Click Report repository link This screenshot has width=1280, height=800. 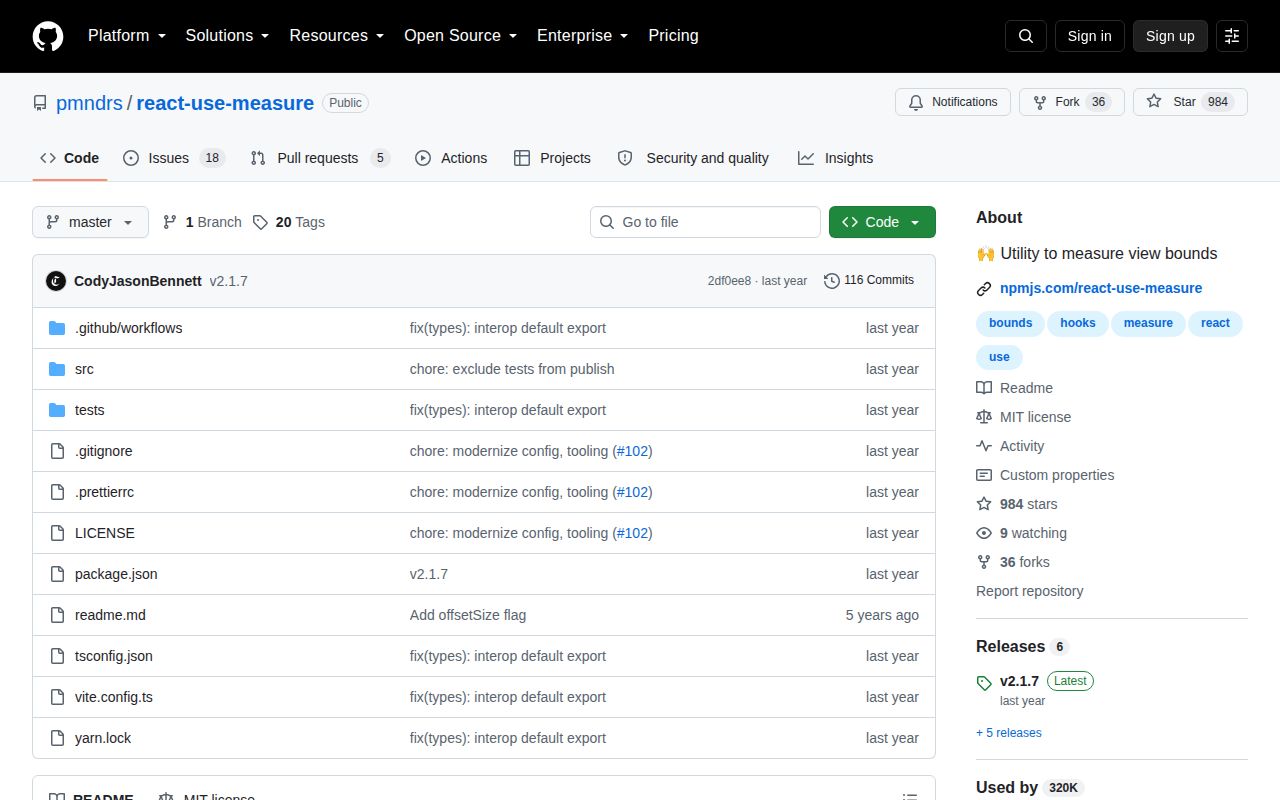(x=1030, y=591)
